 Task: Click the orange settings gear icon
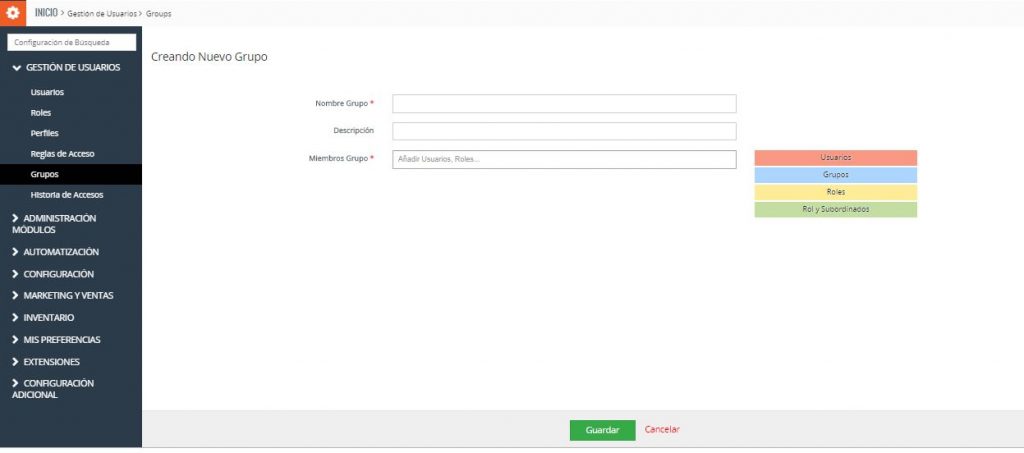click(x=13, y=13)
